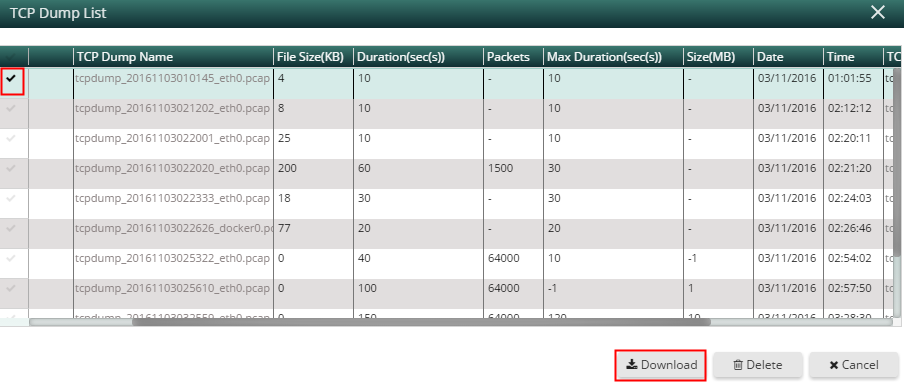Click time value 02:54:02
The height and width of the screenshot is (384, 904).
849,258
